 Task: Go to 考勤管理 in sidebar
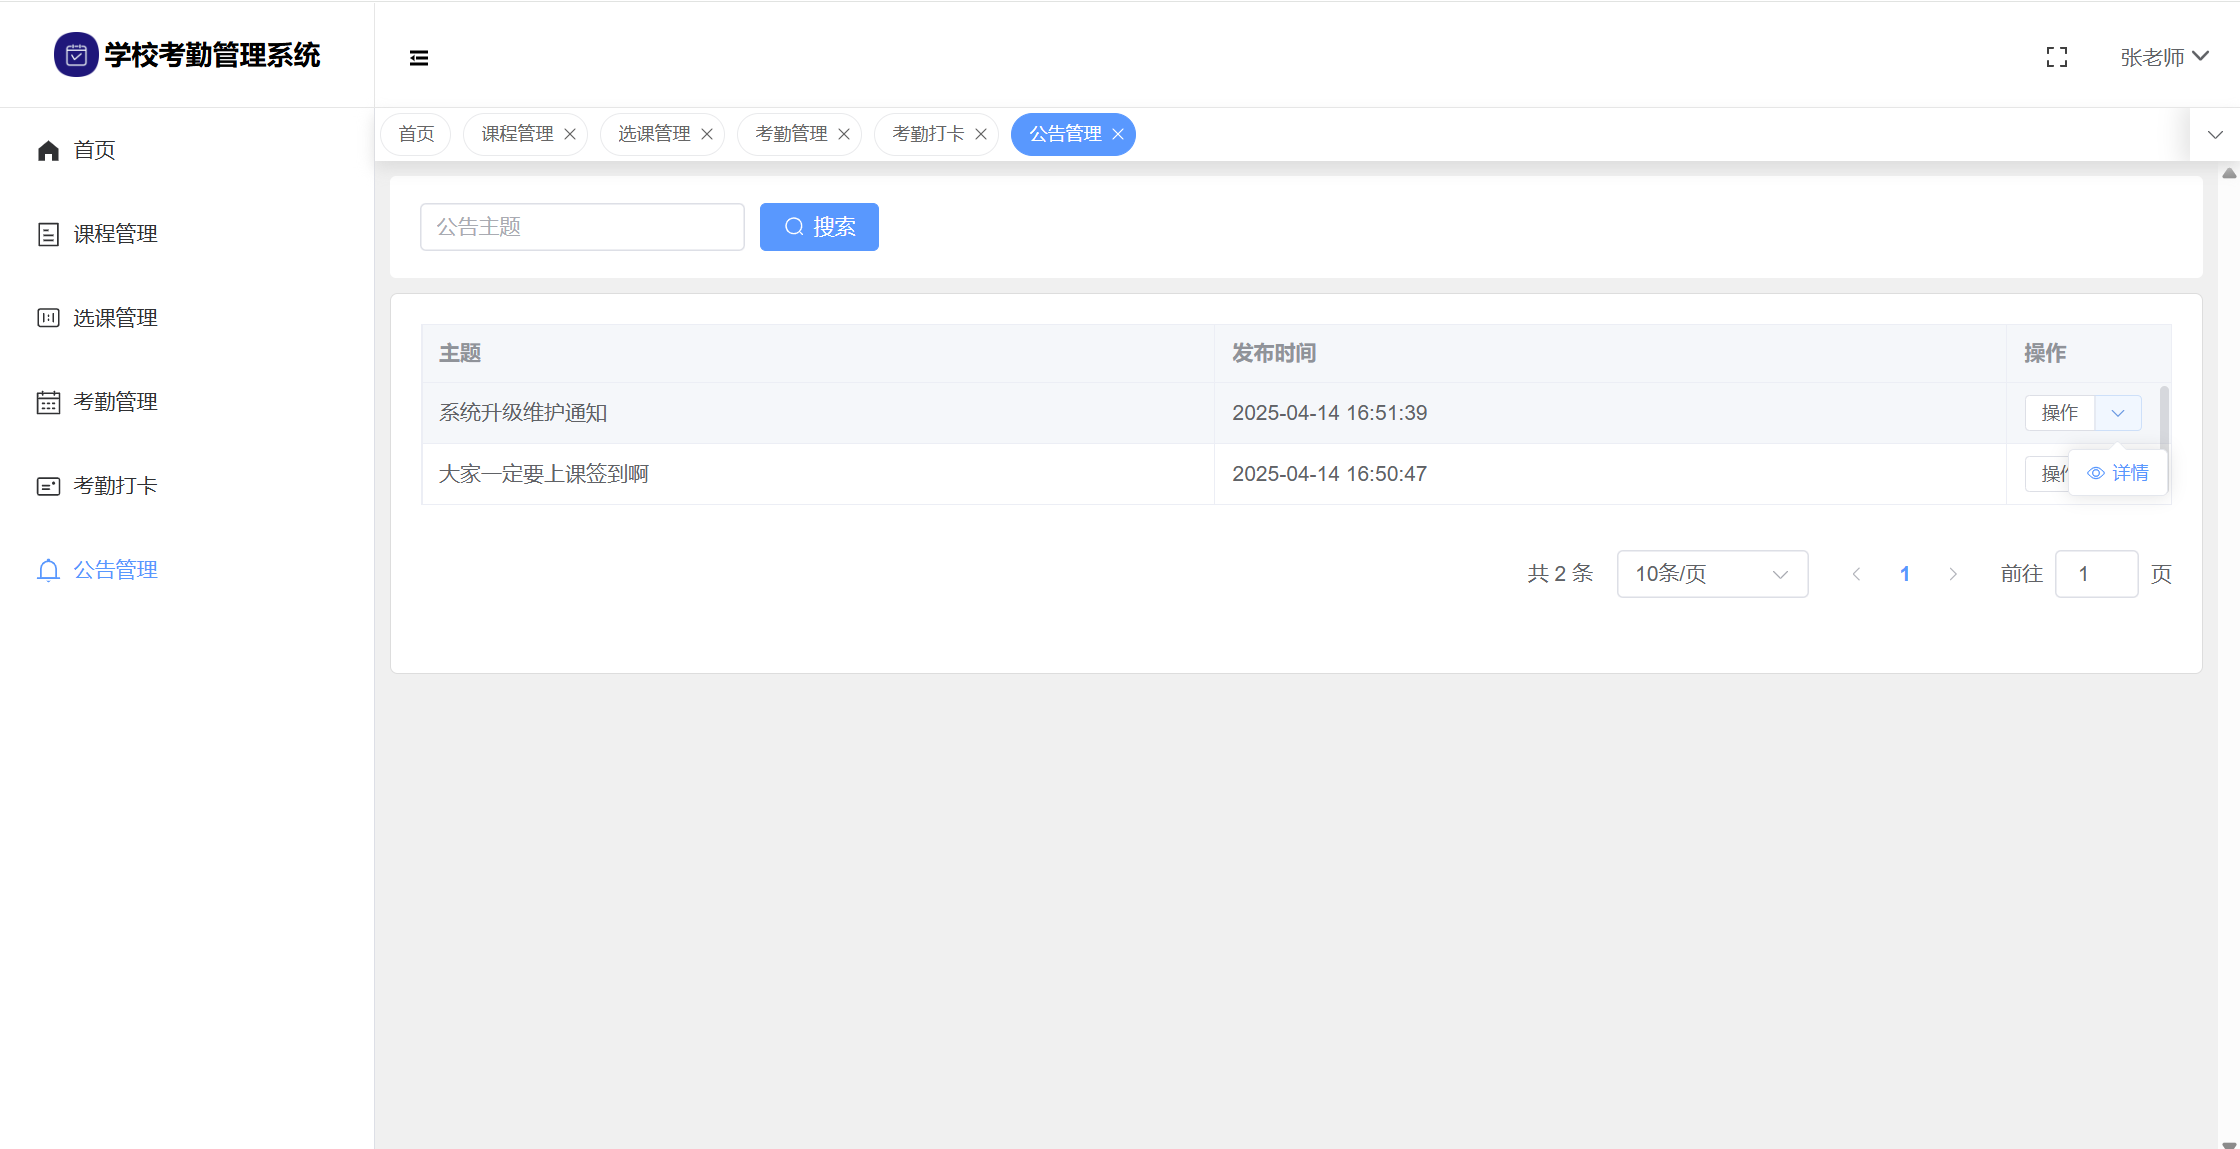[x=115, y=402]
